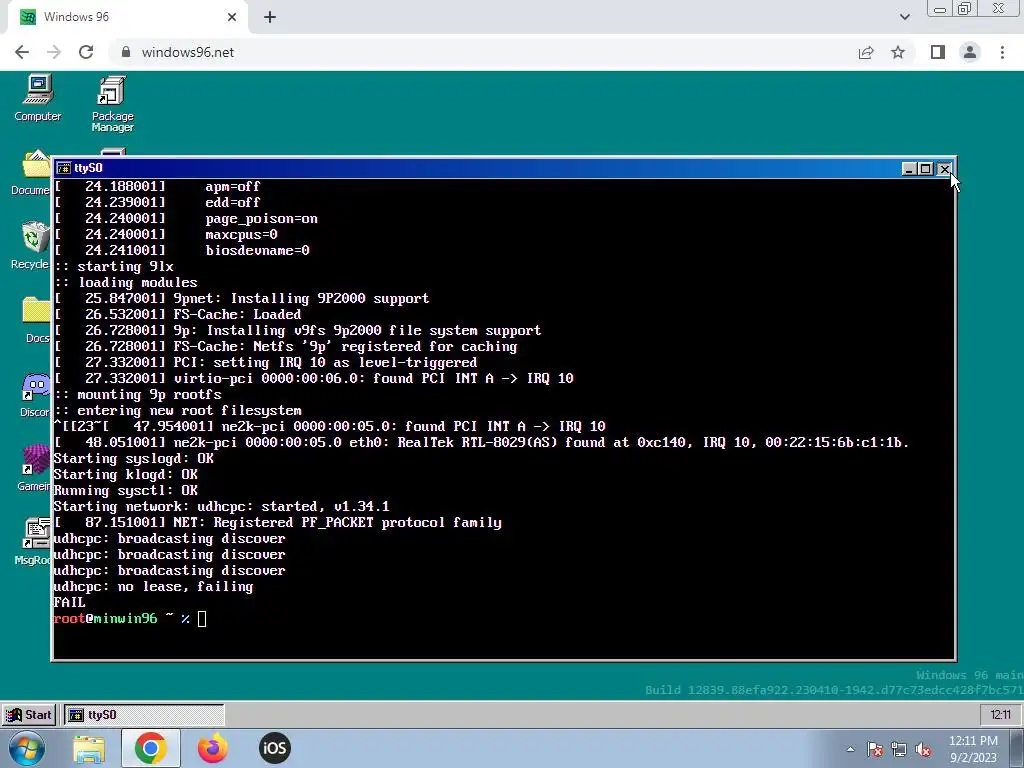Open a new browser tab
This screenshot has width=1024, height=768.
270,18
